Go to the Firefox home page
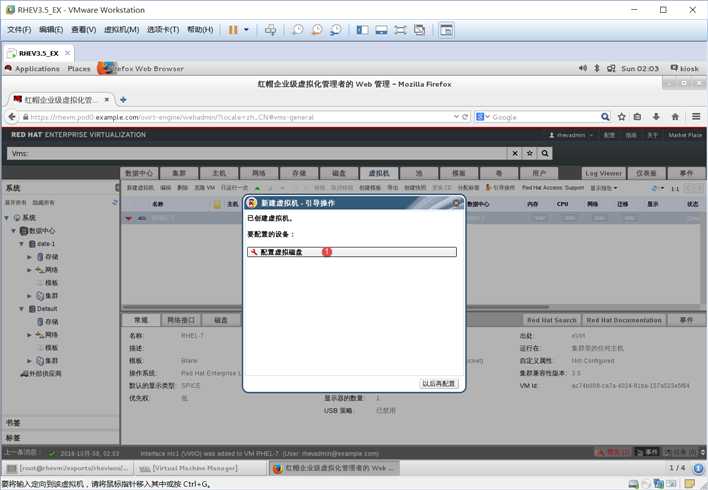The width and height of the screenshot is (708, 490). pos(675,117)
